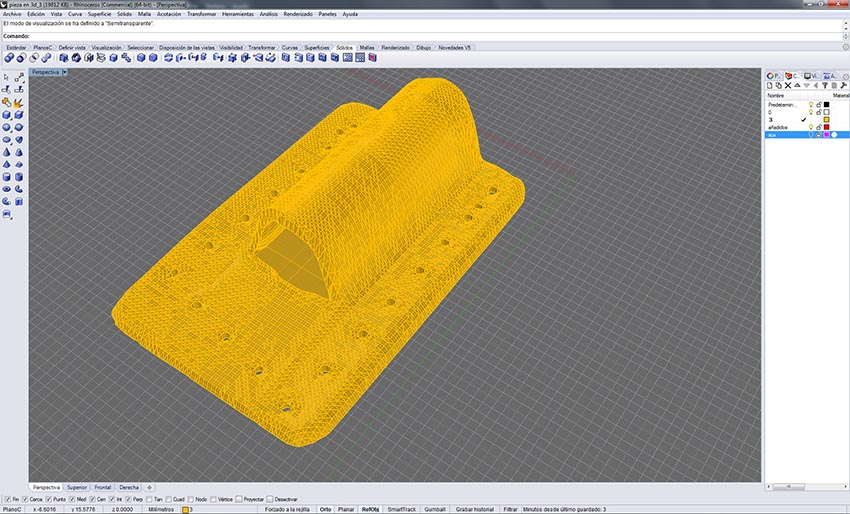Toggle Planar mode in status bar

click(346, 510)
